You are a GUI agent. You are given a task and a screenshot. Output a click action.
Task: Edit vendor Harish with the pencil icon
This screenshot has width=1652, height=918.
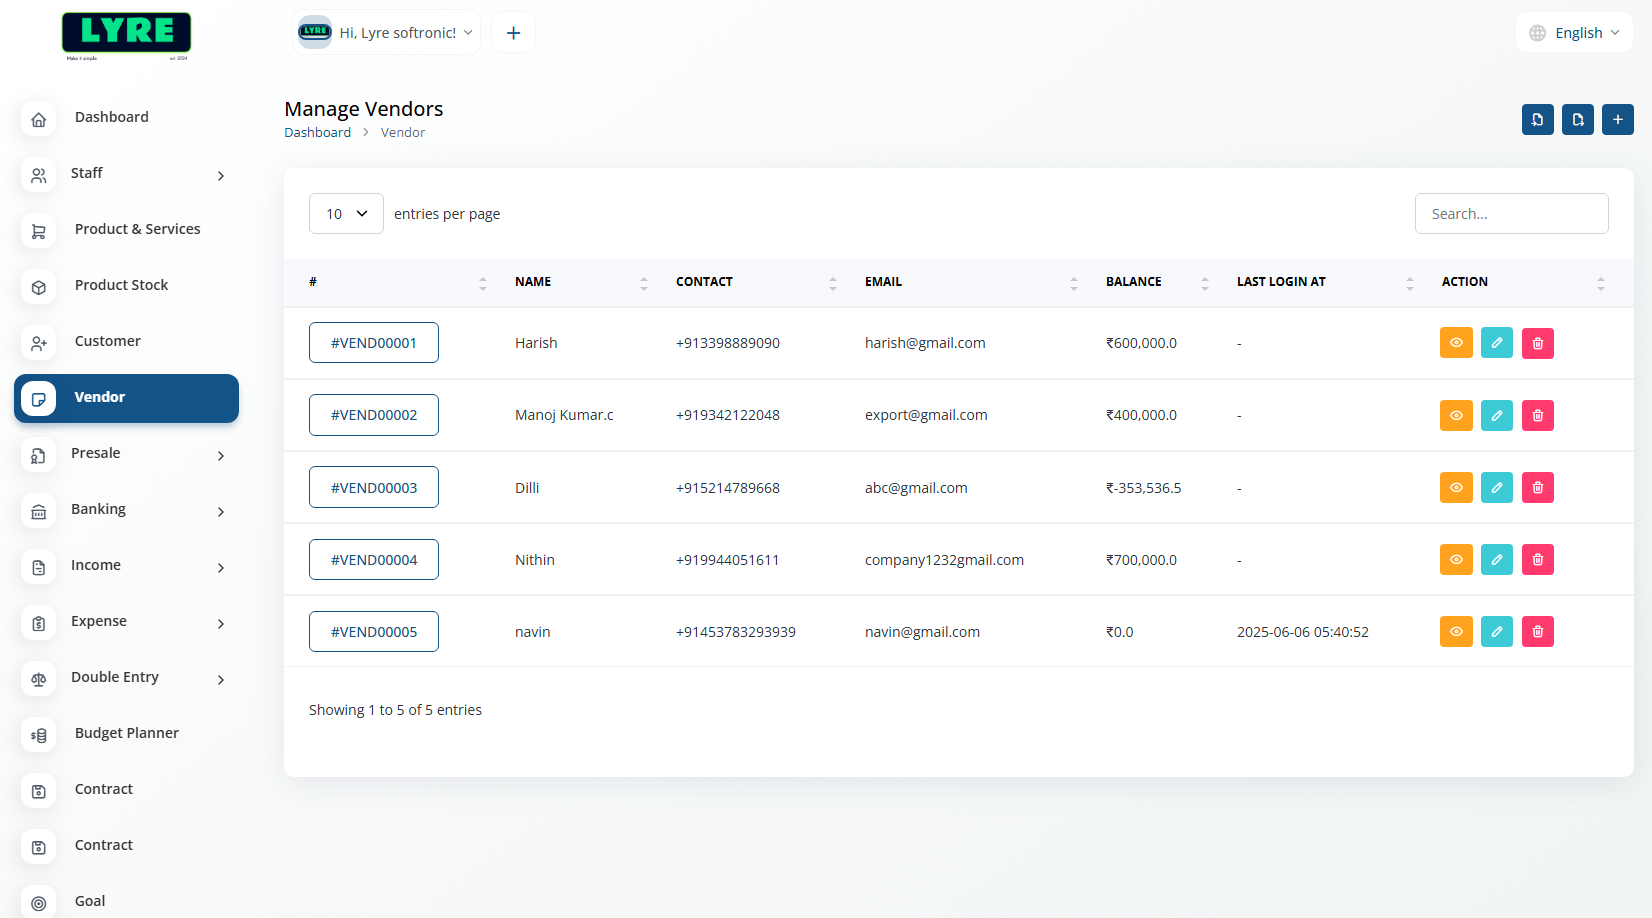pos(1496,343)
